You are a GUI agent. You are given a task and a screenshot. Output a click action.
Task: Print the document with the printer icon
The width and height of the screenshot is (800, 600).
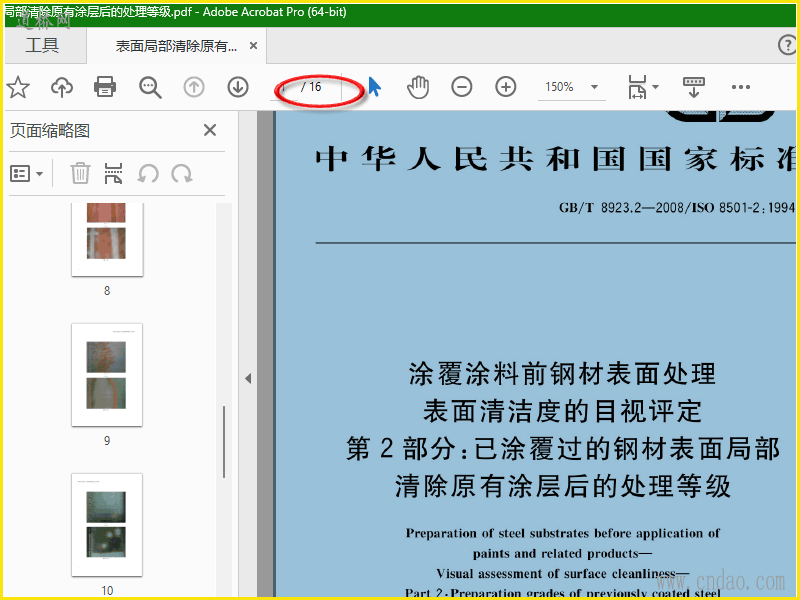pyautogui.click(x=105, y=87)
